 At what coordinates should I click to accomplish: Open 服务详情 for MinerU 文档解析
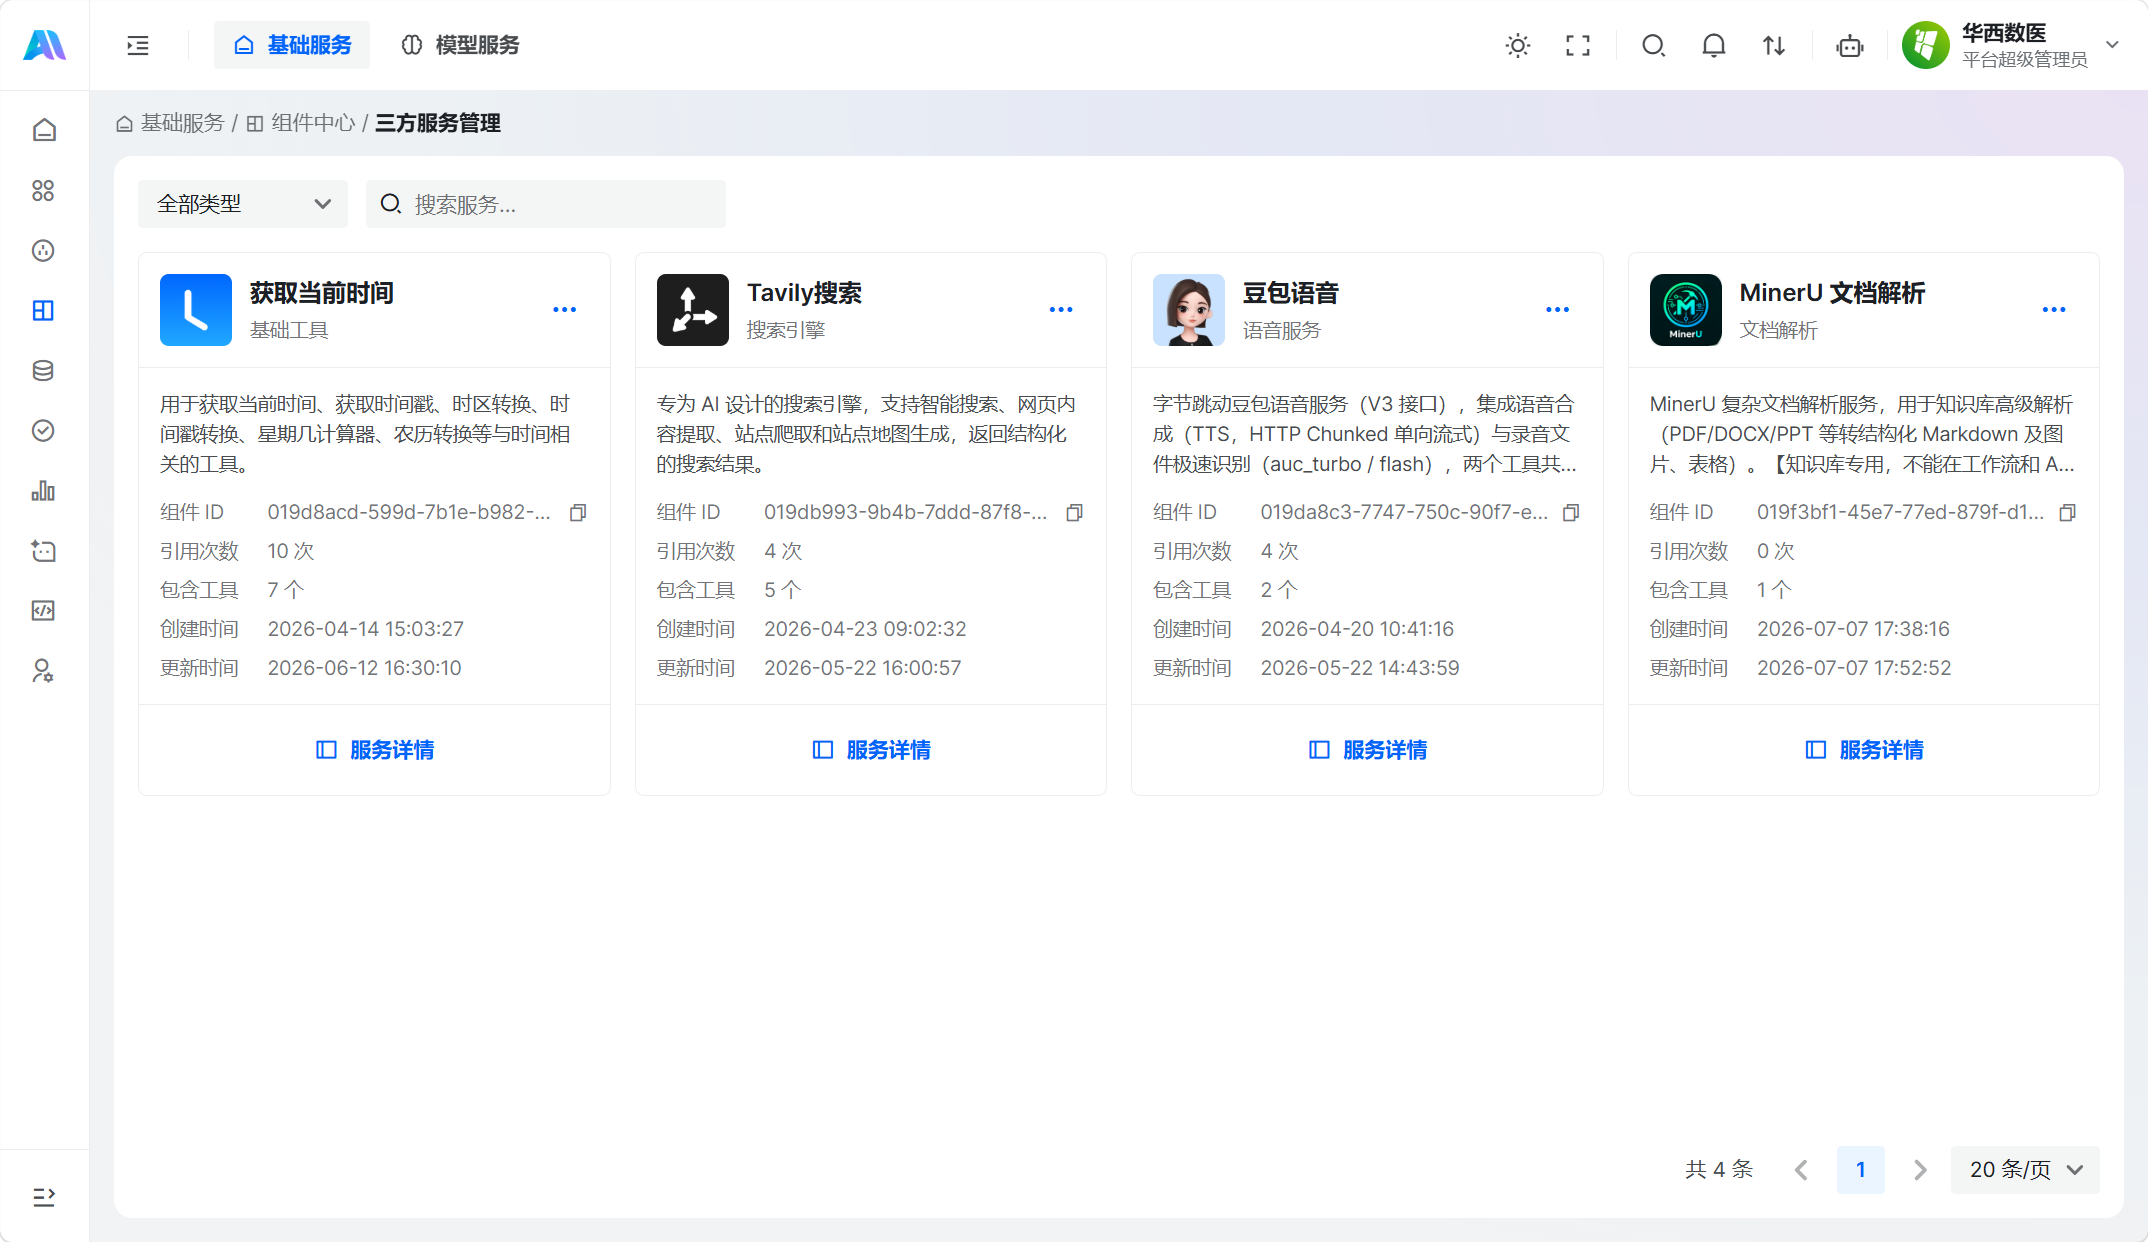[1864, 750]
